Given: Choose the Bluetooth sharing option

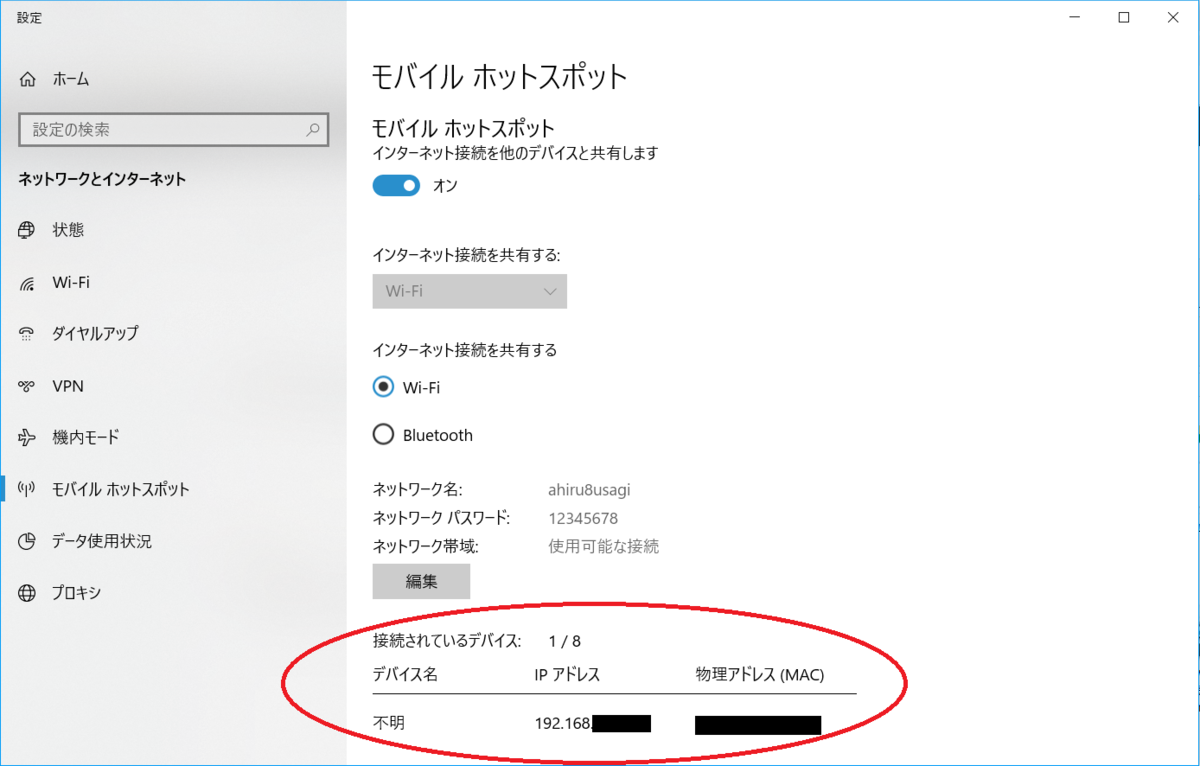Looking at the screenshot, I should pyautogui.click(x=383, y=434).
